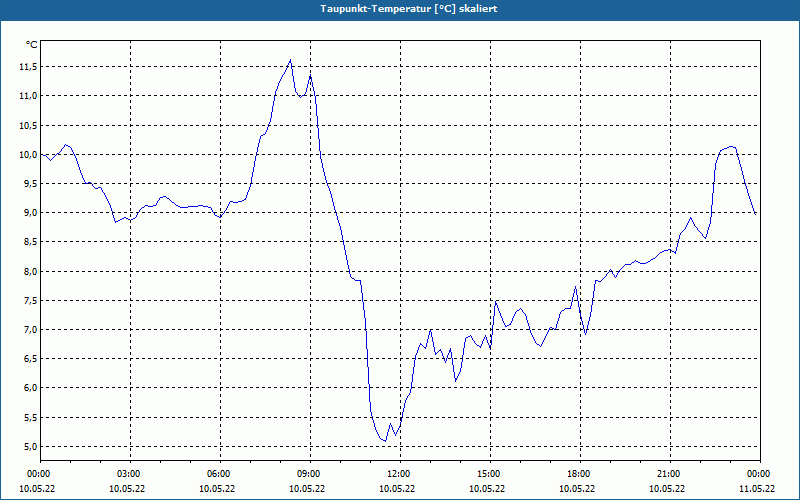The image size is (800, 500).
Task: Click the 6,0 y-axis label
Action: tap(30, 388)
